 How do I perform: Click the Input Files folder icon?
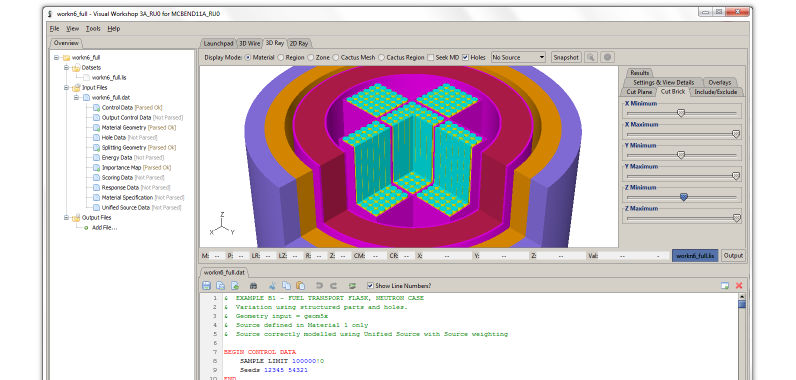coord(76,88)
